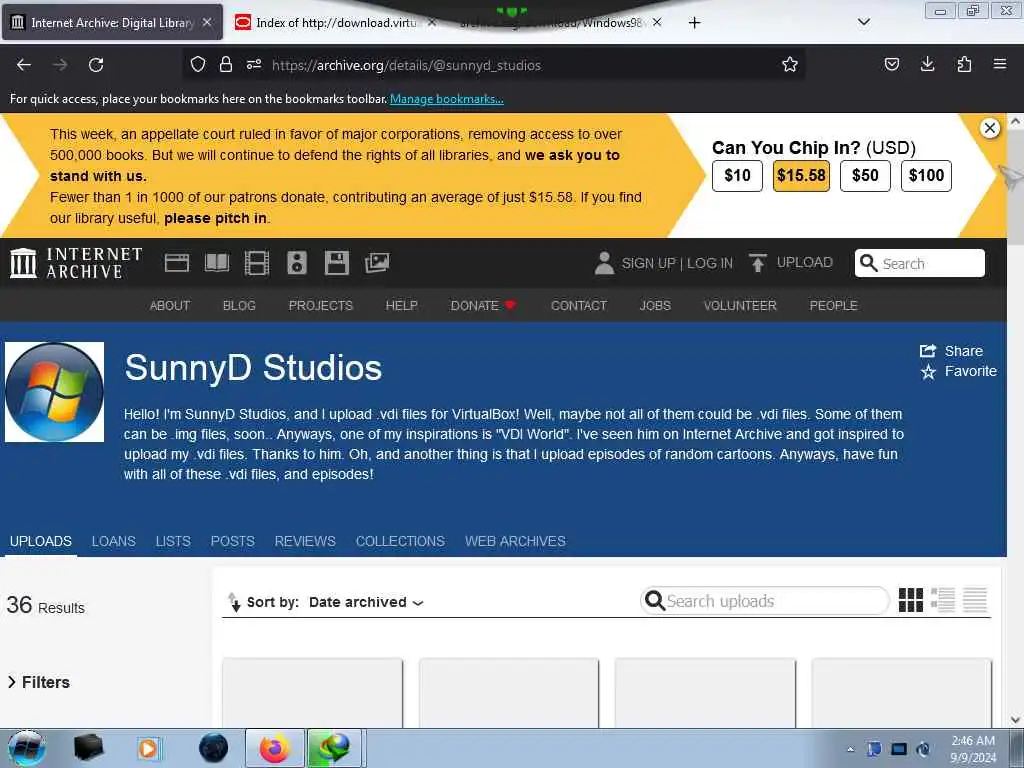Go back using the browser back arrow

pyautogui.click(x=24, y=65)
